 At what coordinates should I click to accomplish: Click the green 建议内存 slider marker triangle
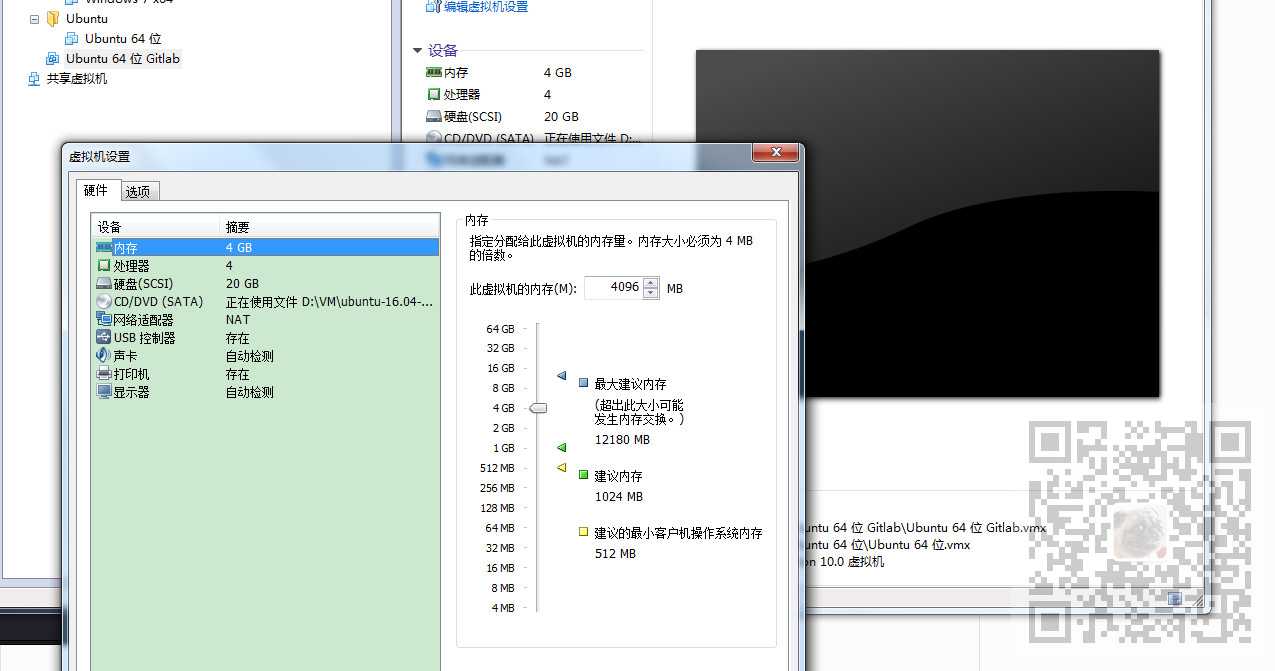561,447
